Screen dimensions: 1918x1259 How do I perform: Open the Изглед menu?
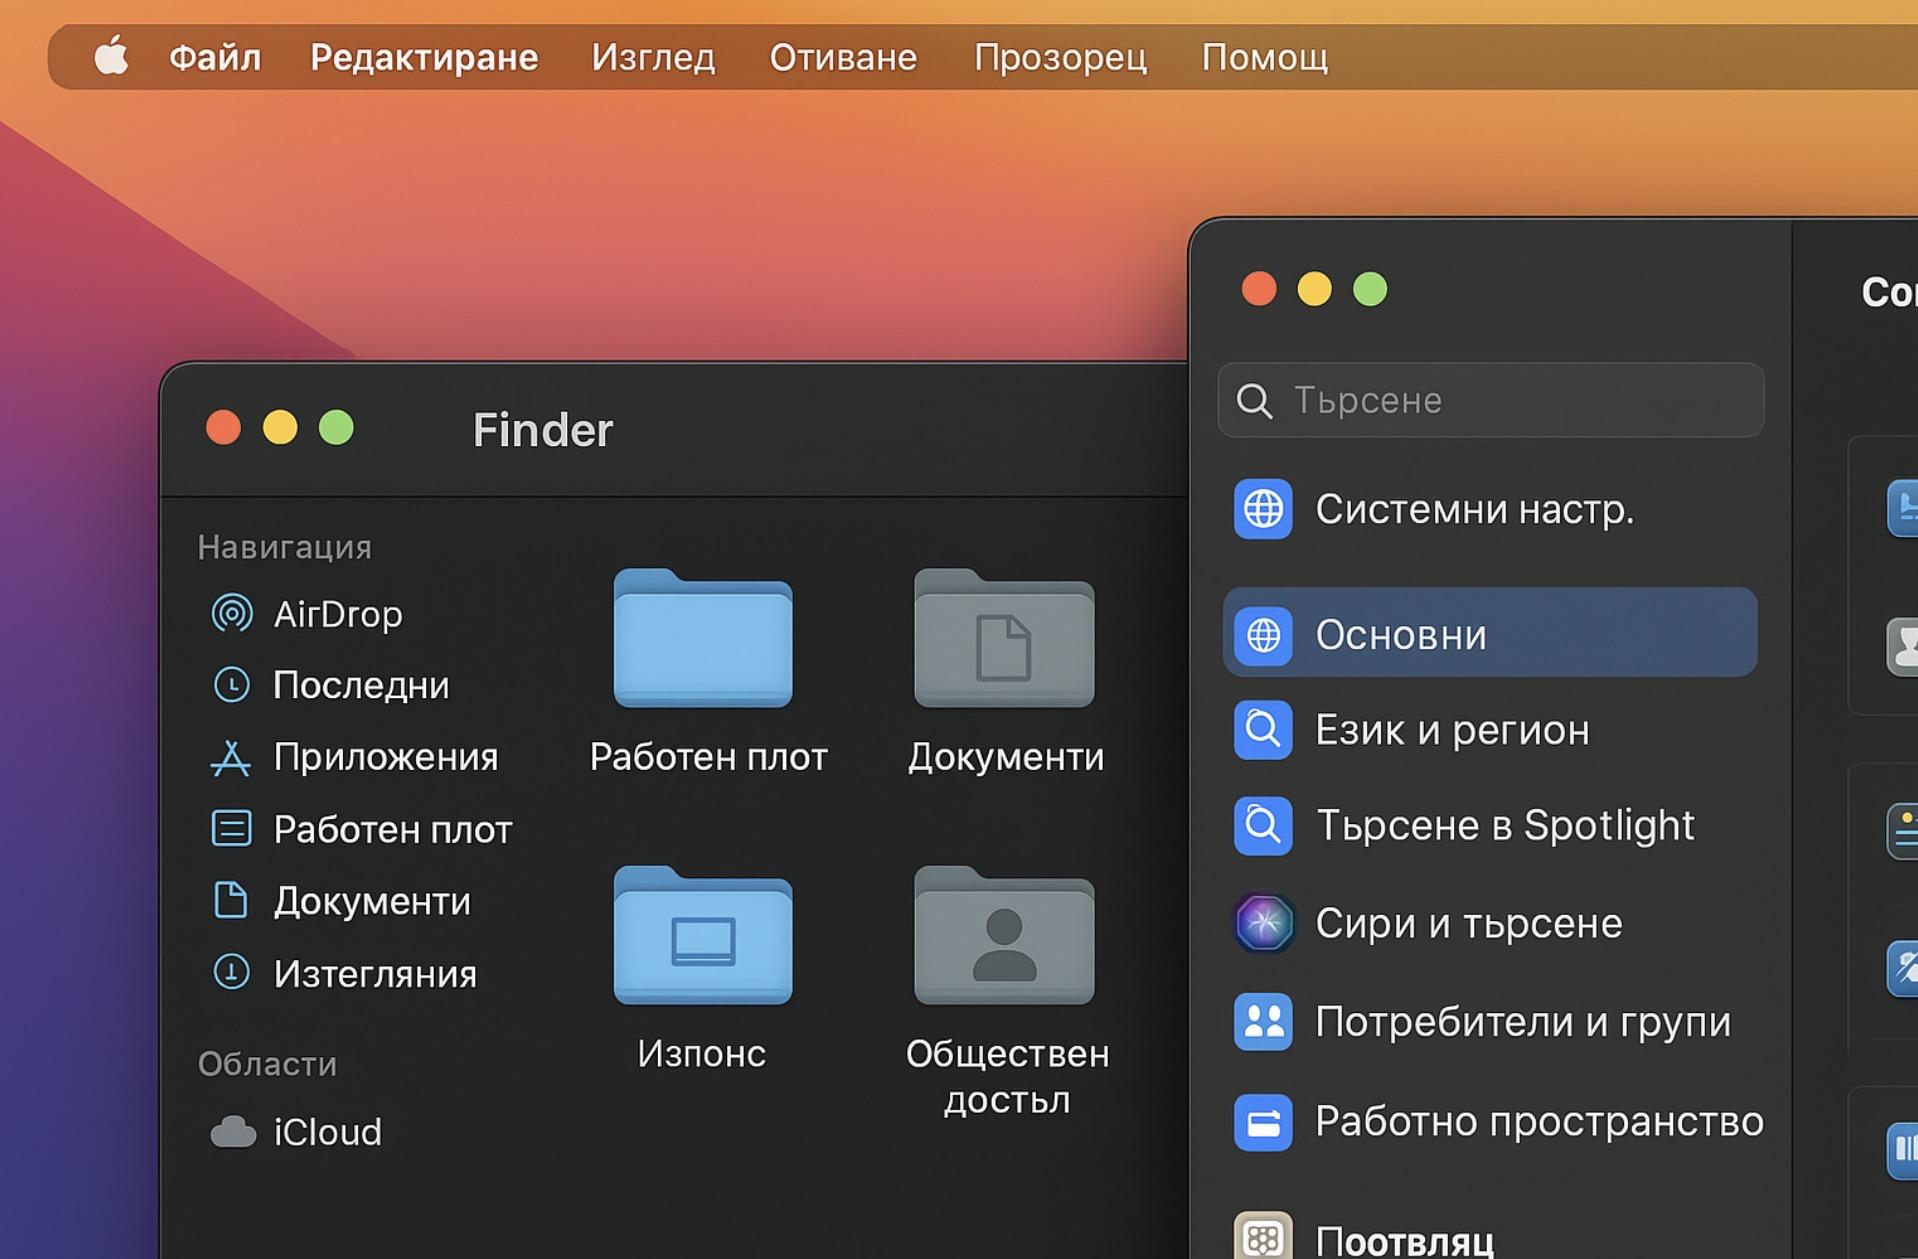653,57
